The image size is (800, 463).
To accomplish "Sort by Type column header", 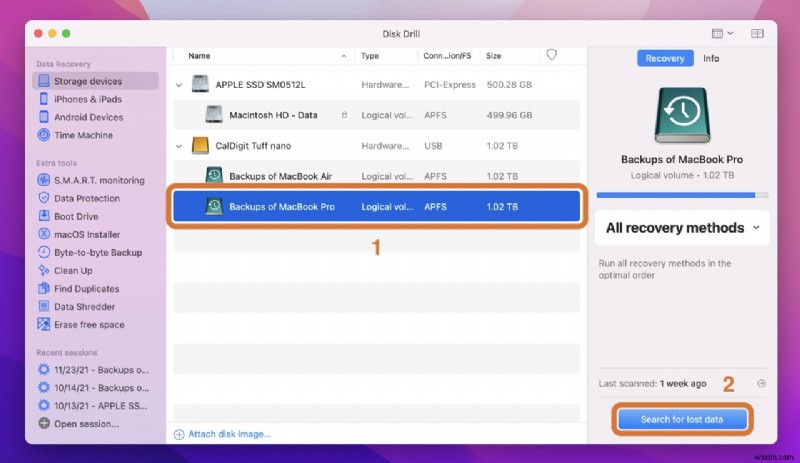I will (x=370, y=56).
